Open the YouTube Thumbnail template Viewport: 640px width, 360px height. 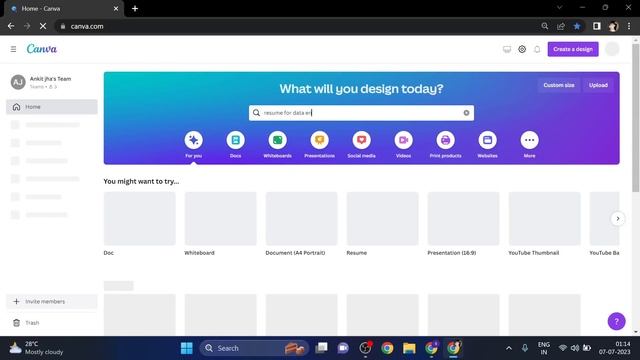(544, 219)
